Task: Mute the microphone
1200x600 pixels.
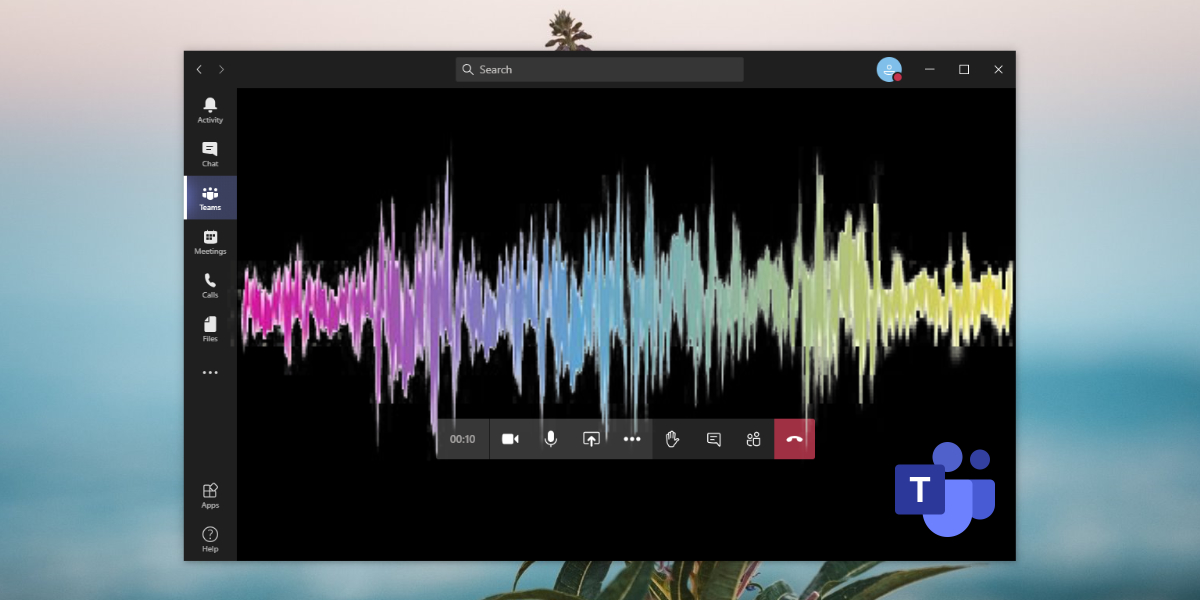Action: (x=550, y=439)
